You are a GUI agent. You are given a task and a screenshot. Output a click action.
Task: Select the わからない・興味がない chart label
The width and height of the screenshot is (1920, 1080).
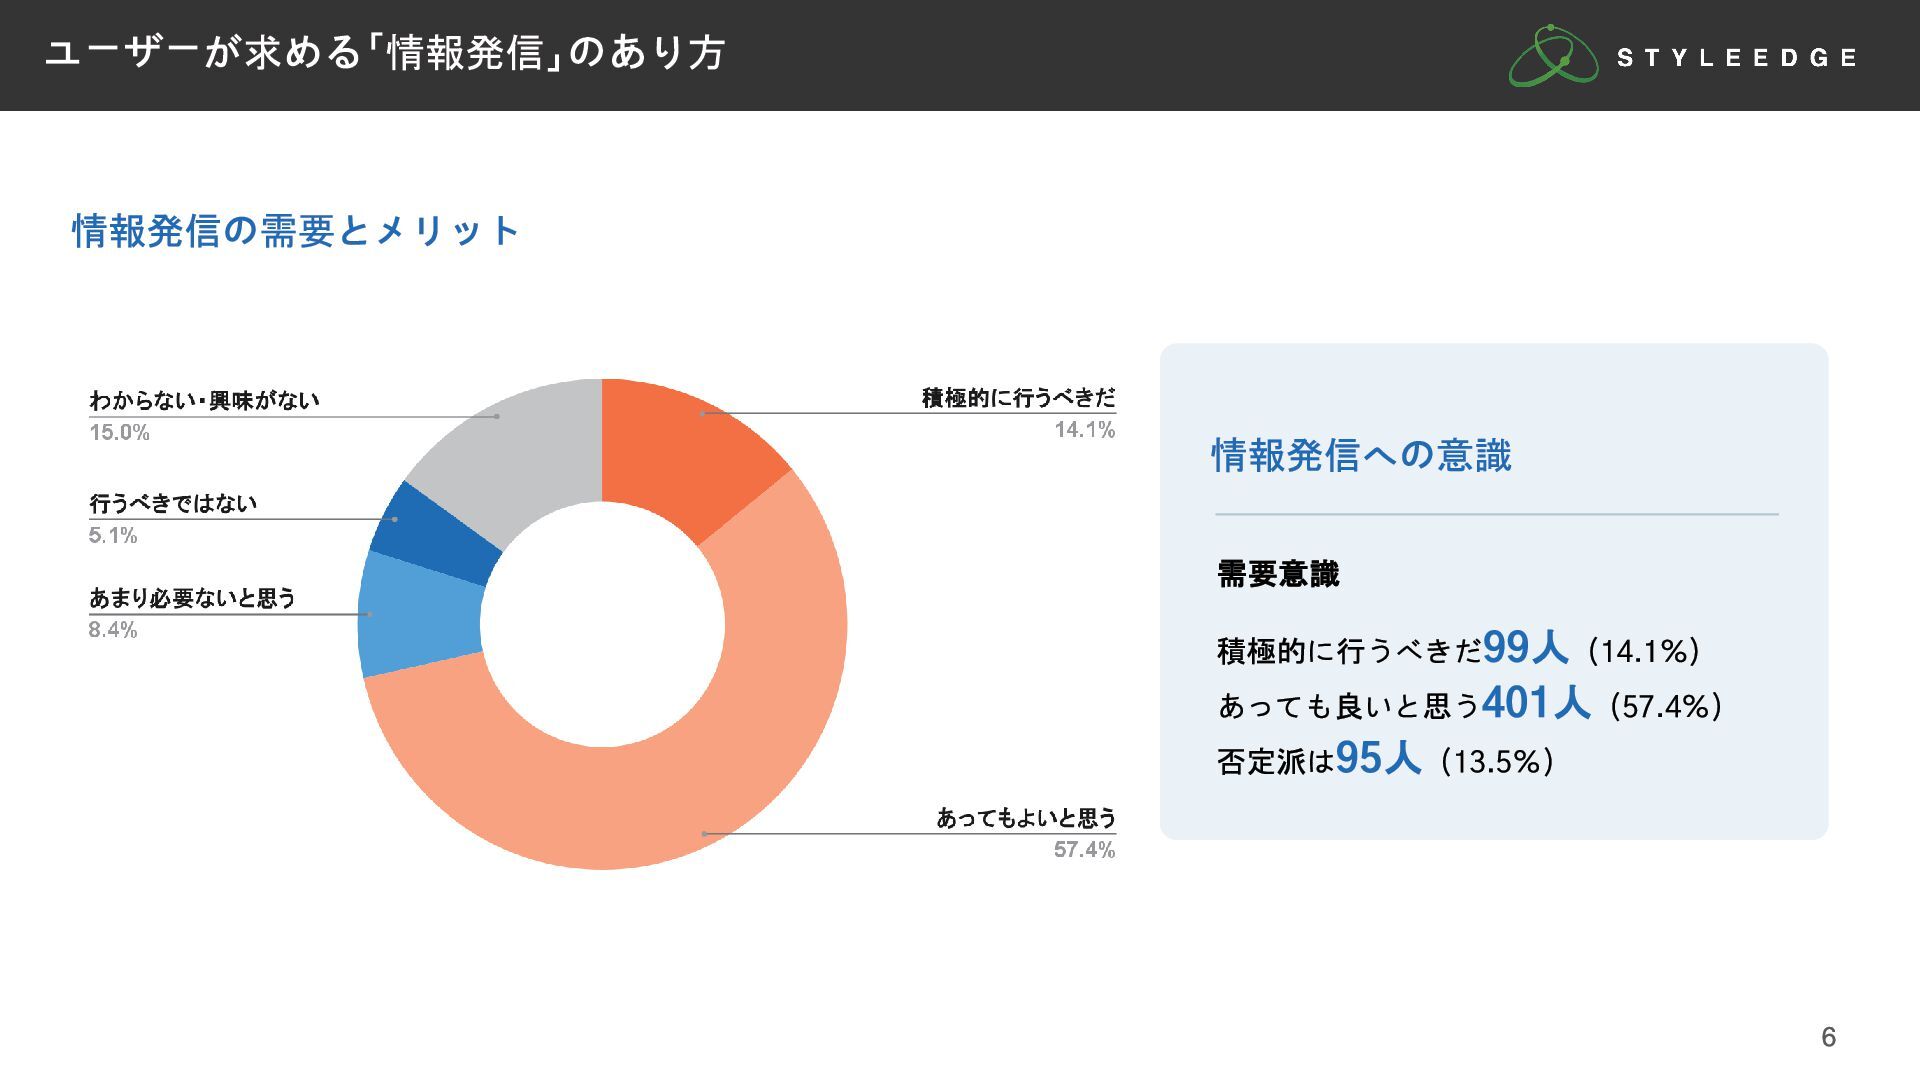(205, 401)
